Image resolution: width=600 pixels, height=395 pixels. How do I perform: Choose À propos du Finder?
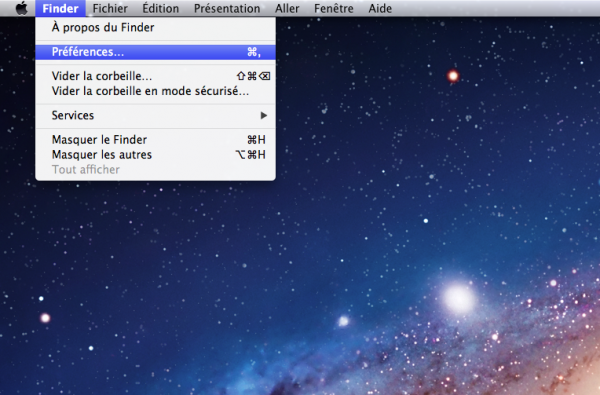[x=155, y=28]
